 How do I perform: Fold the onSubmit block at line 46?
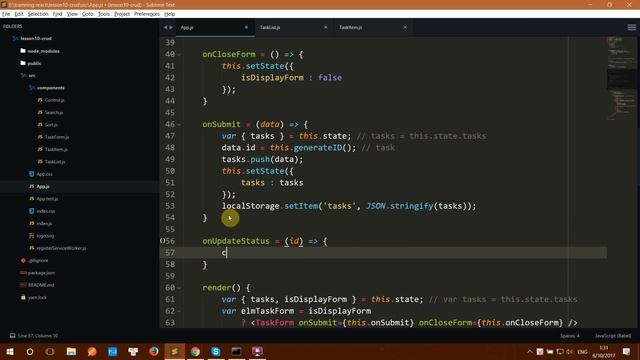point(179,124)
